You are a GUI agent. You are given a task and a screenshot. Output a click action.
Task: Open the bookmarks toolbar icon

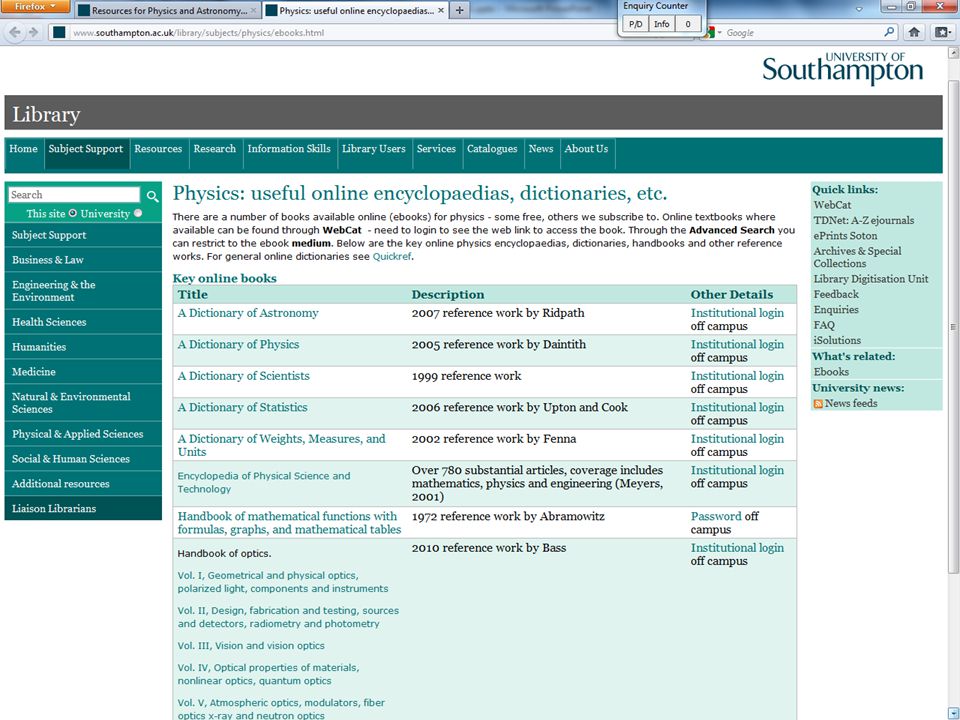(943, 32)
